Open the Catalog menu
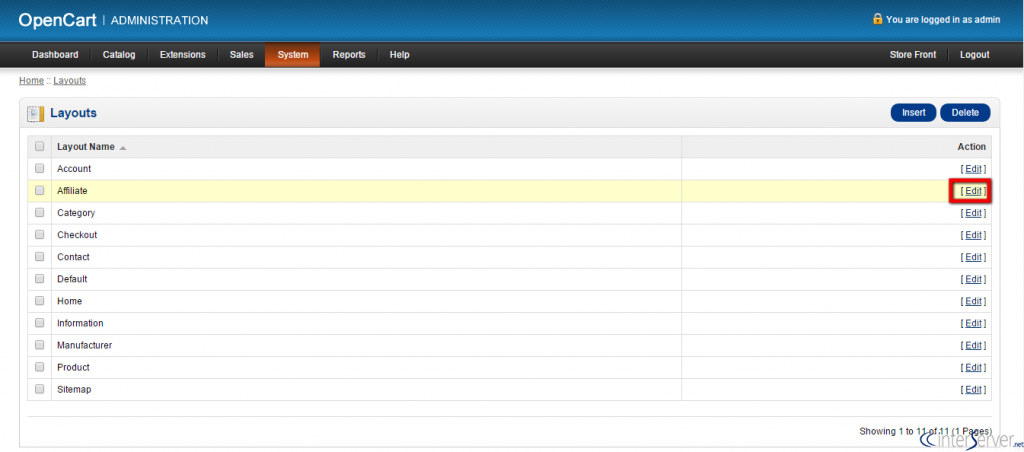This screenshot has width=1024, height=452. tap(119, 55)
